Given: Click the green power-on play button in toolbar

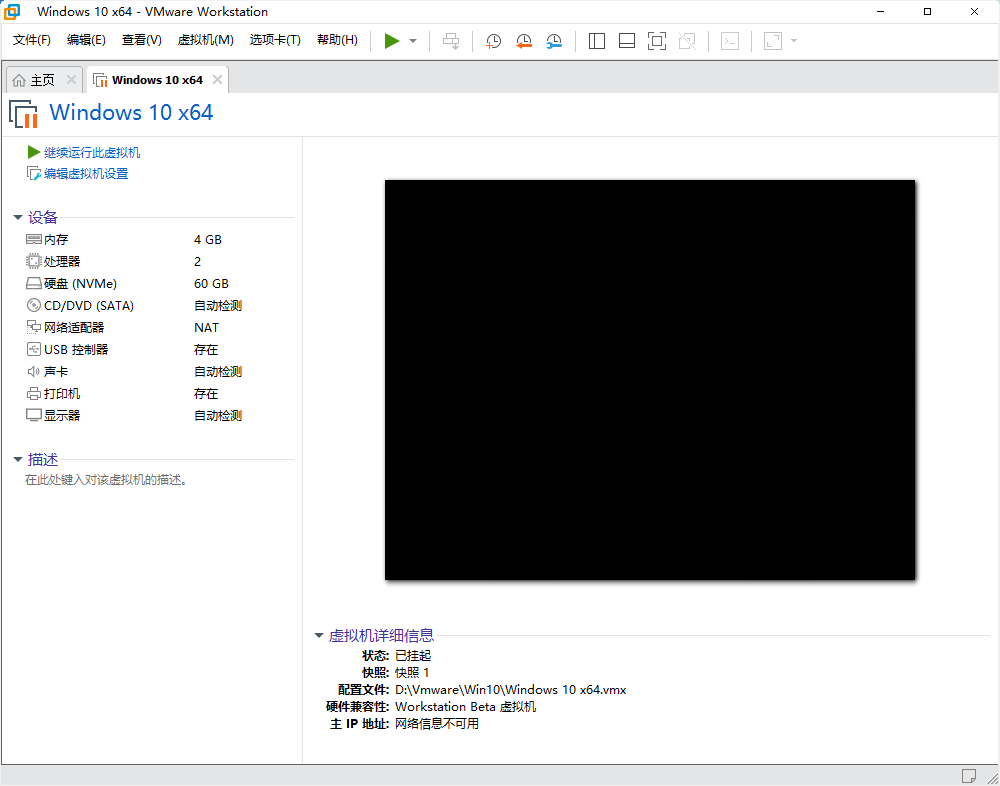Looking at the screenshot, I should click(392, 41).
